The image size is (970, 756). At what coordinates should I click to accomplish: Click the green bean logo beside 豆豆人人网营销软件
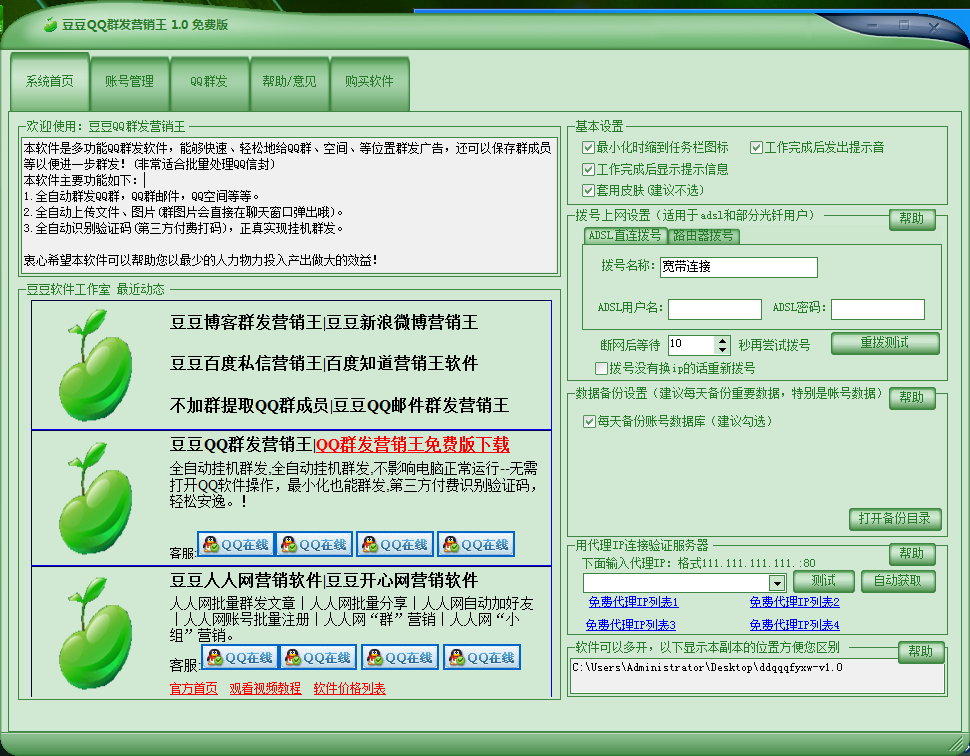pos(96,632)
